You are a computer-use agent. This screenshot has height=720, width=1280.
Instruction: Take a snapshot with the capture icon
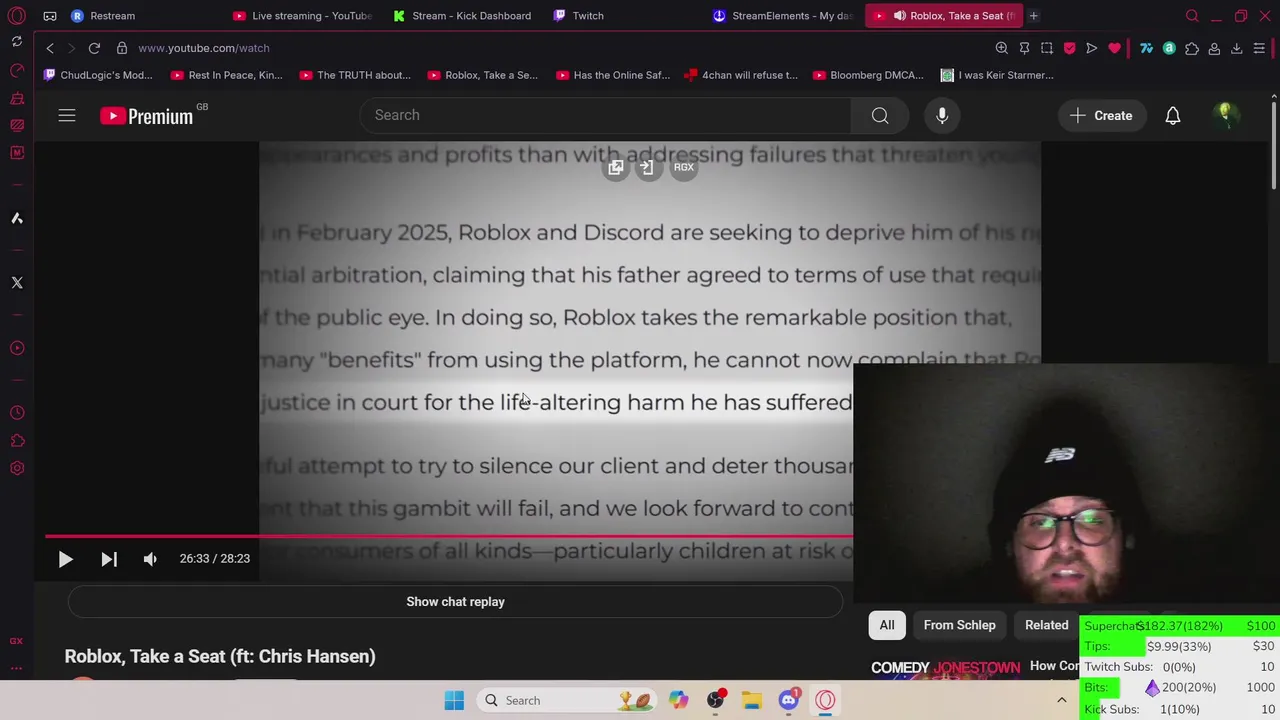1047,48
